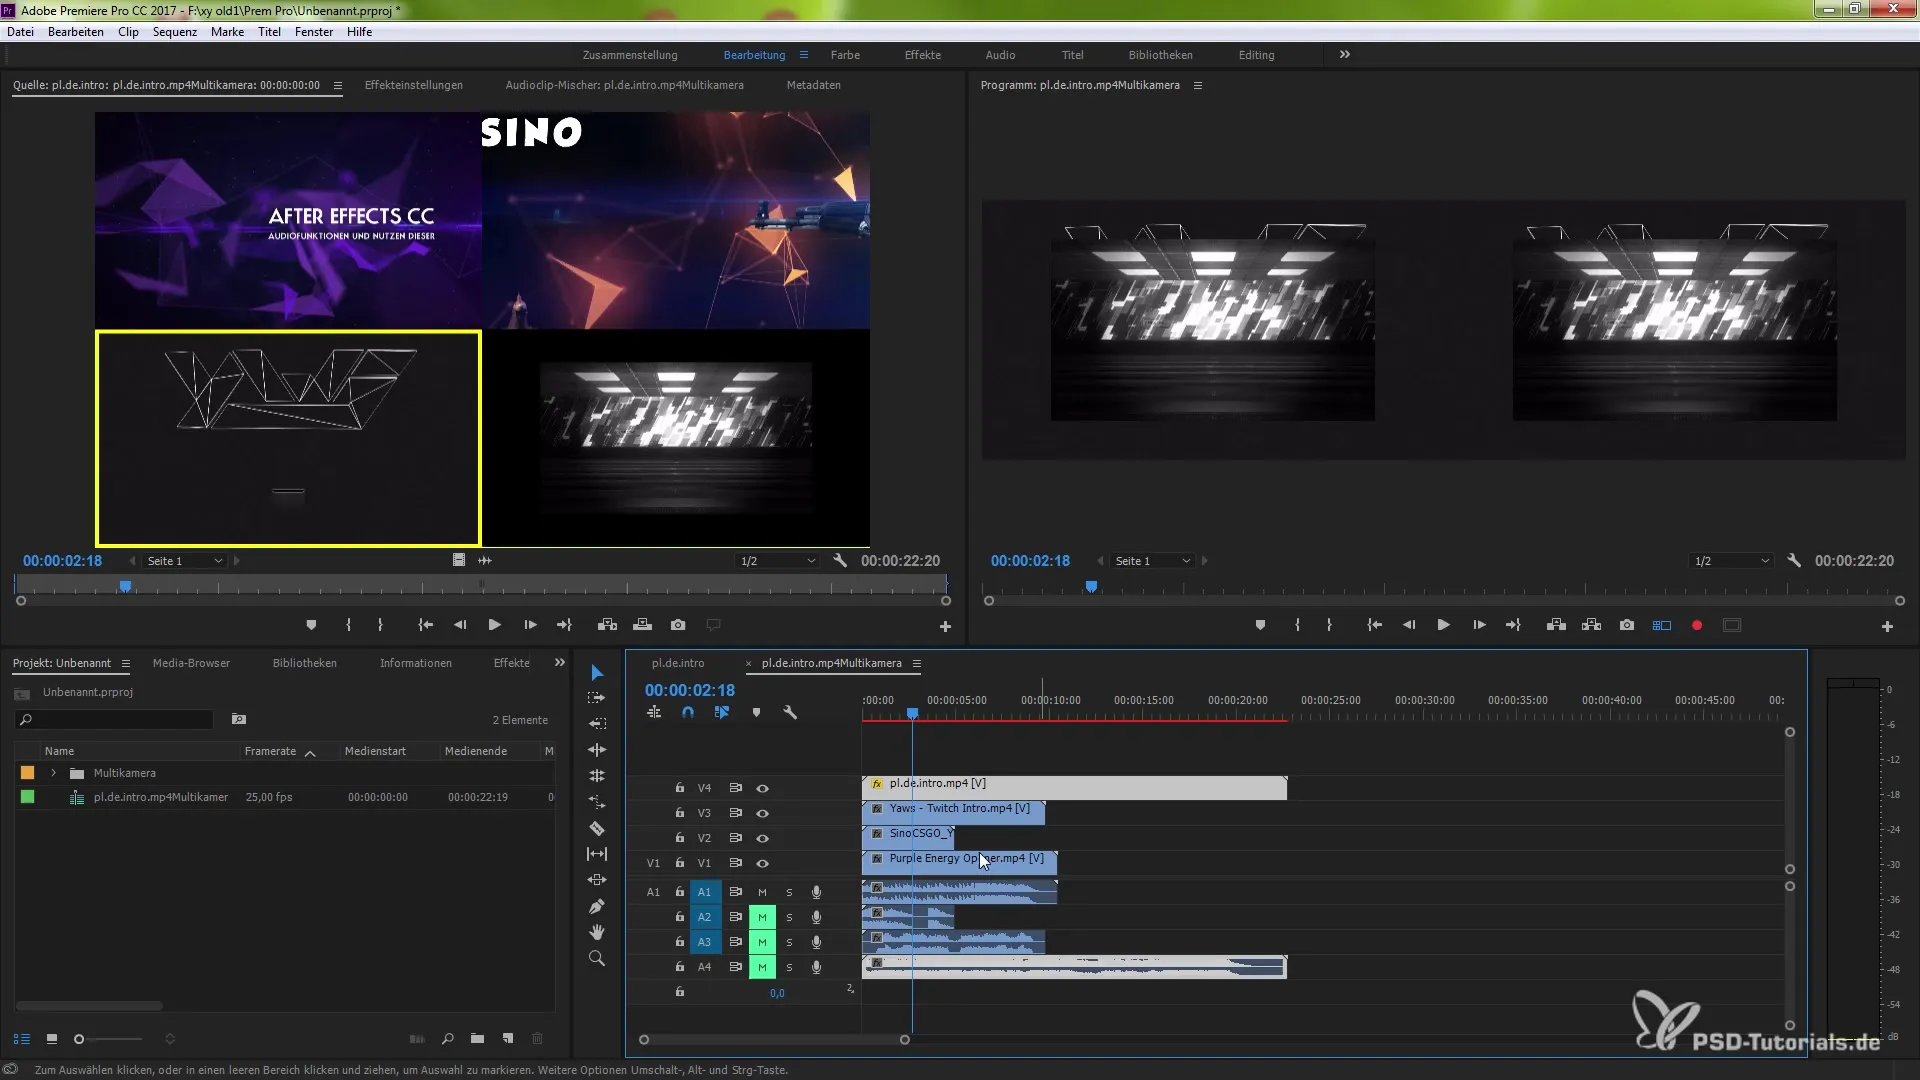Switch to the pl.de.intro timeline tab

pos(678,663)
